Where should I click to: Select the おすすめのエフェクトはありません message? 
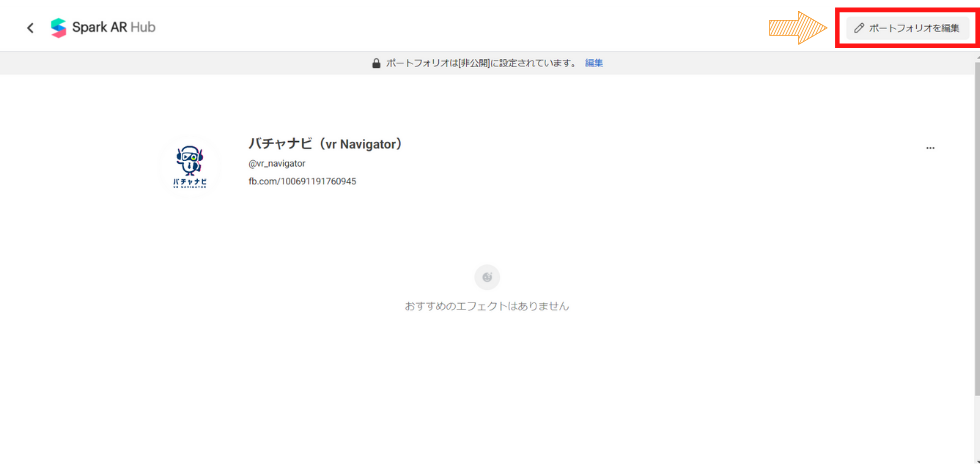(487, 307)
